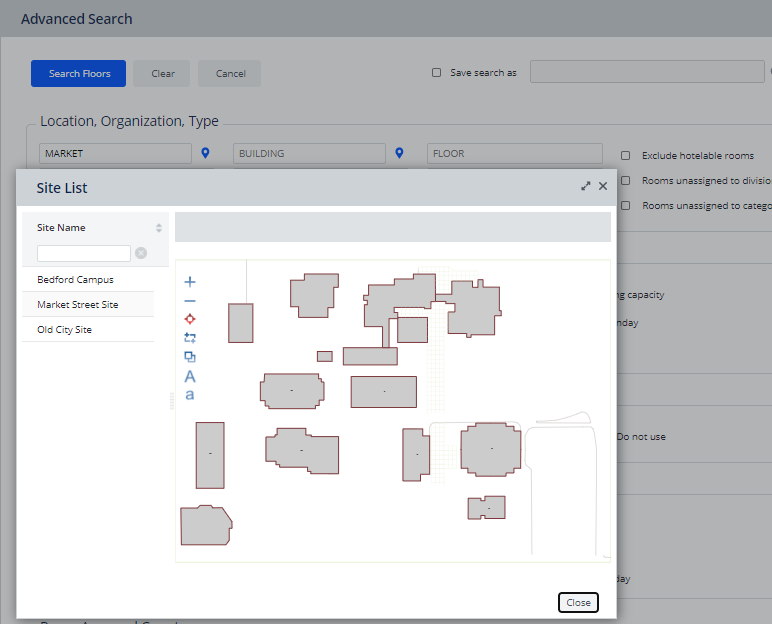The width and height of the screenshot is (772, 624).
Task: Zoom out on the site map
Action: [x=190, y=301]
